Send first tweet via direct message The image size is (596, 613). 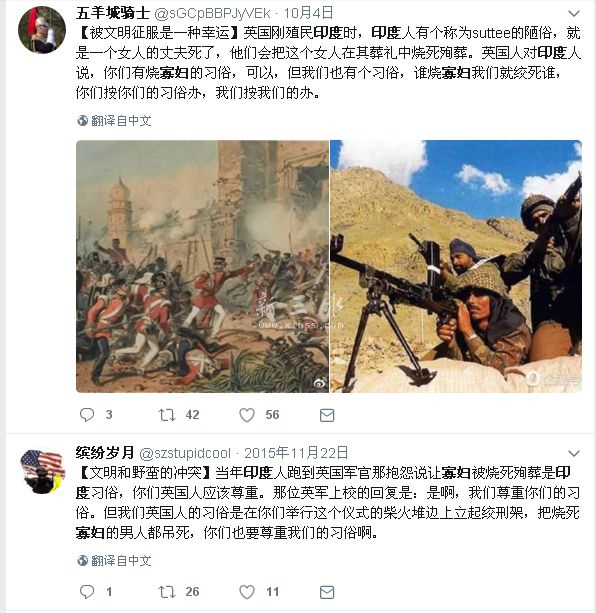pyautogui.click(x=327, y=415)
